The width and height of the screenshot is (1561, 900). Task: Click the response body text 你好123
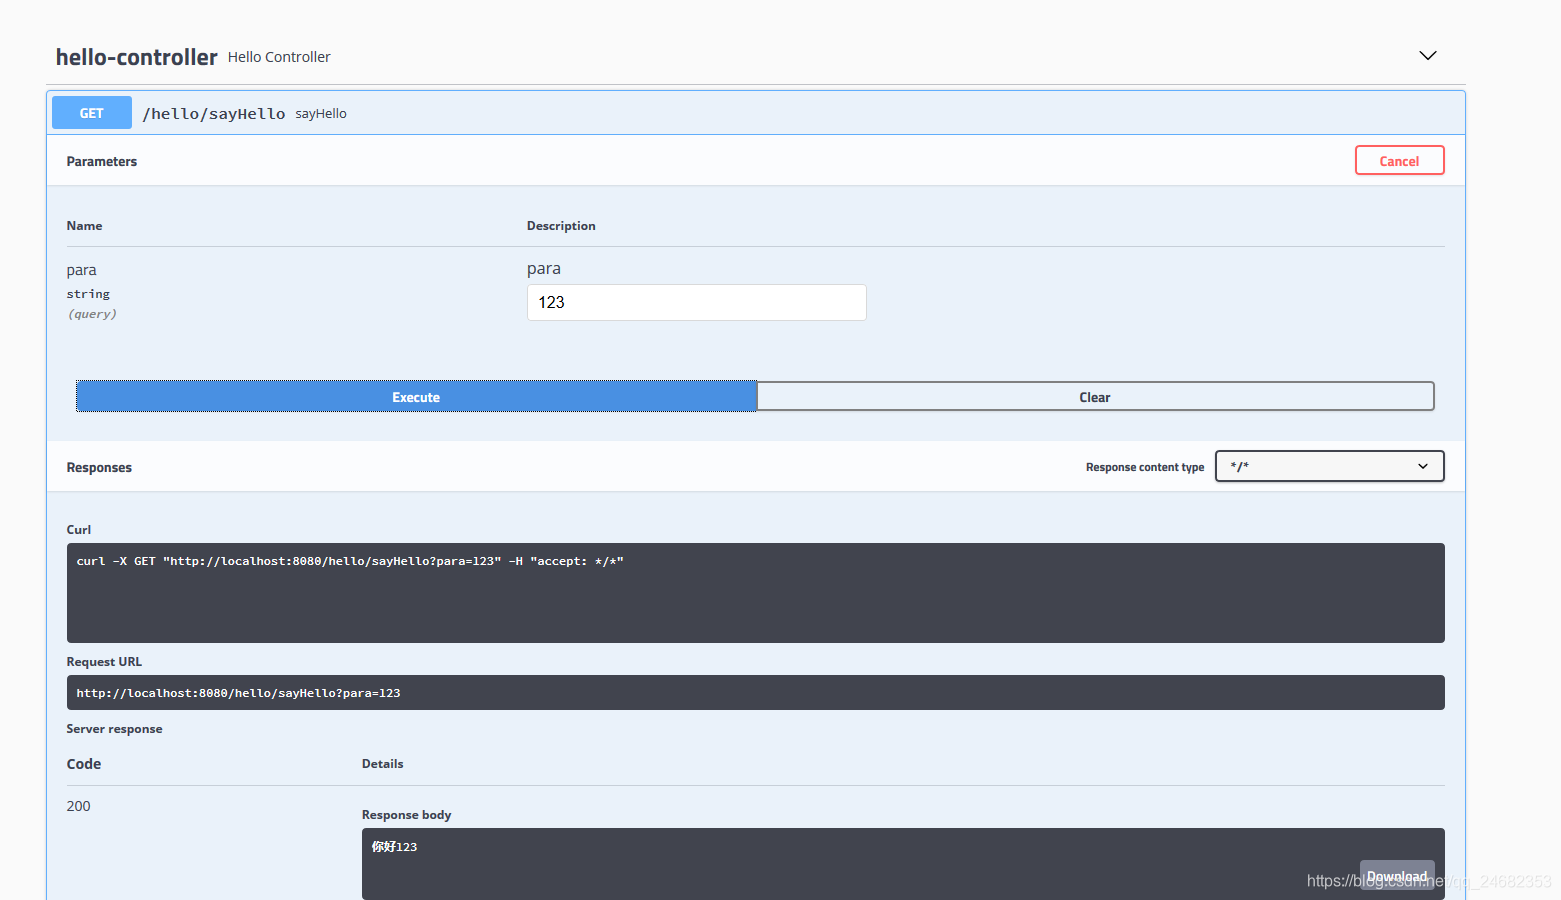(x=394, y=847)
